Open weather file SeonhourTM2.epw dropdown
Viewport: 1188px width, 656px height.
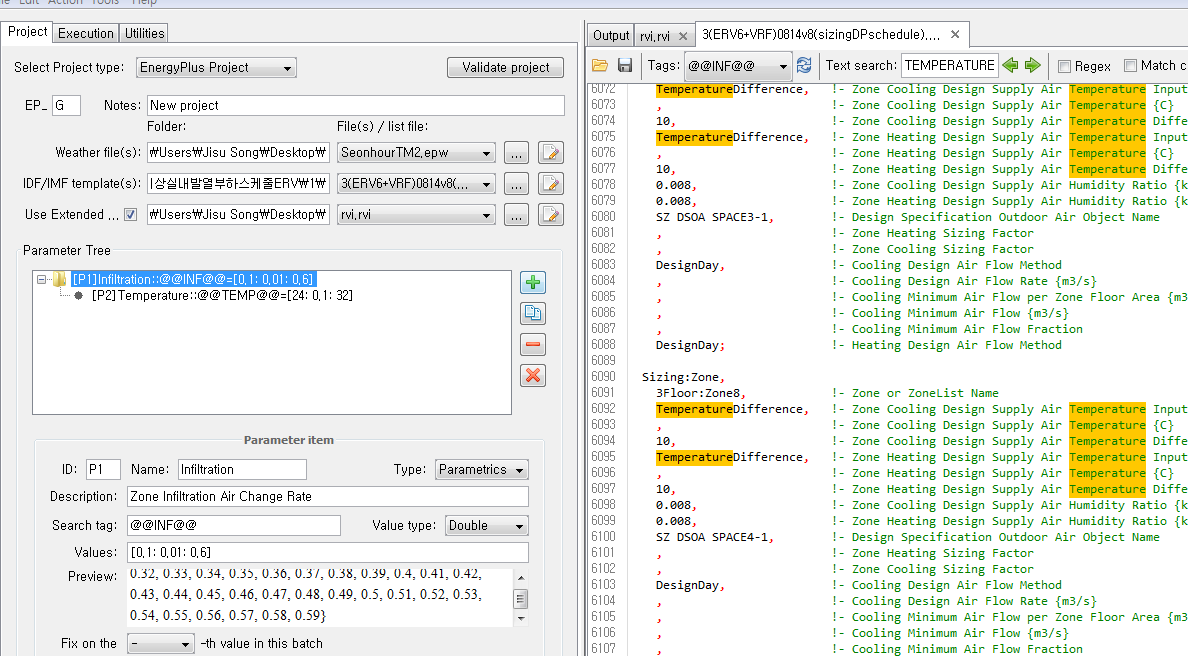(416, 152)
